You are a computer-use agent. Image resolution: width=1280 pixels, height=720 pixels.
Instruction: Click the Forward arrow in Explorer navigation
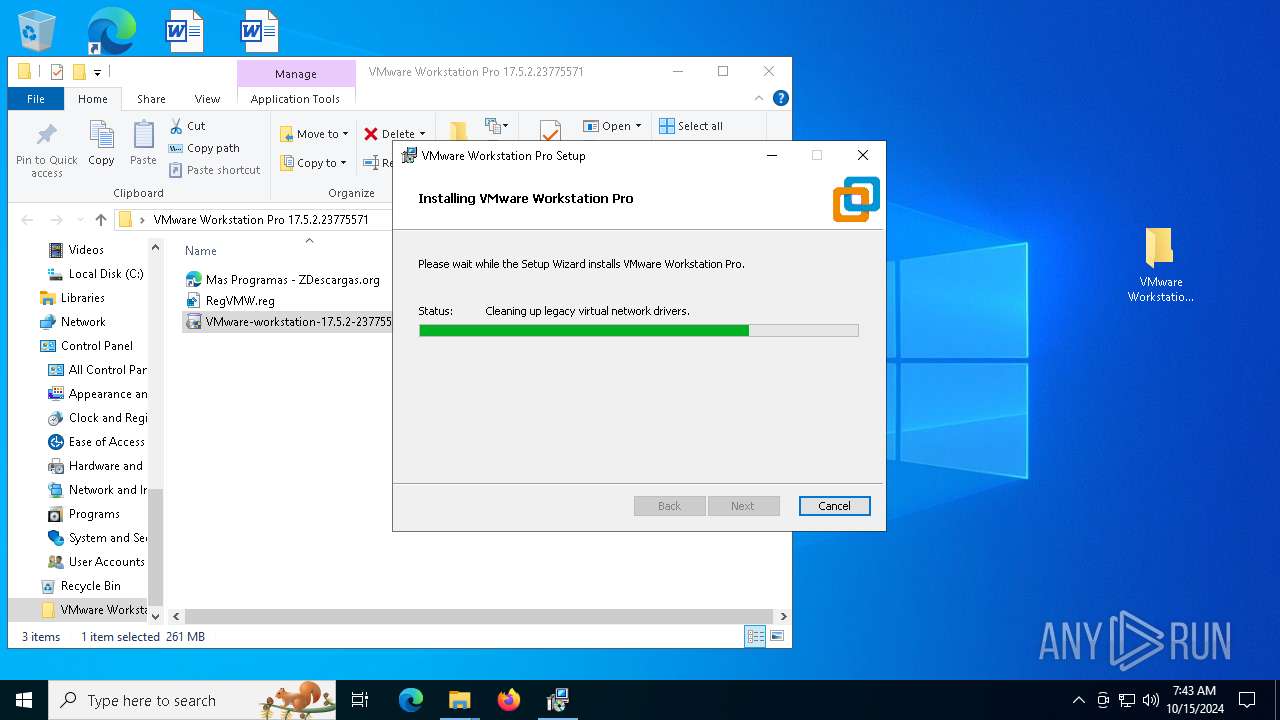56,220
